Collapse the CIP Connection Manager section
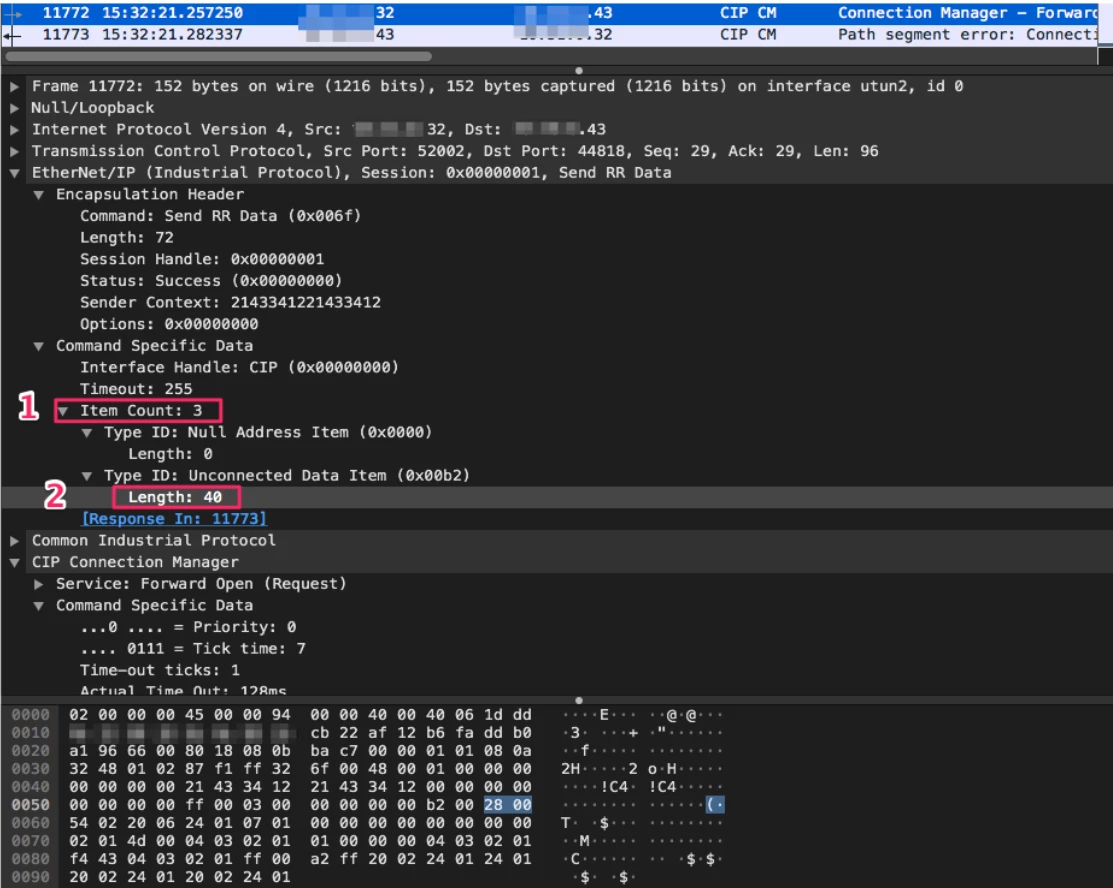 (14, 562)
